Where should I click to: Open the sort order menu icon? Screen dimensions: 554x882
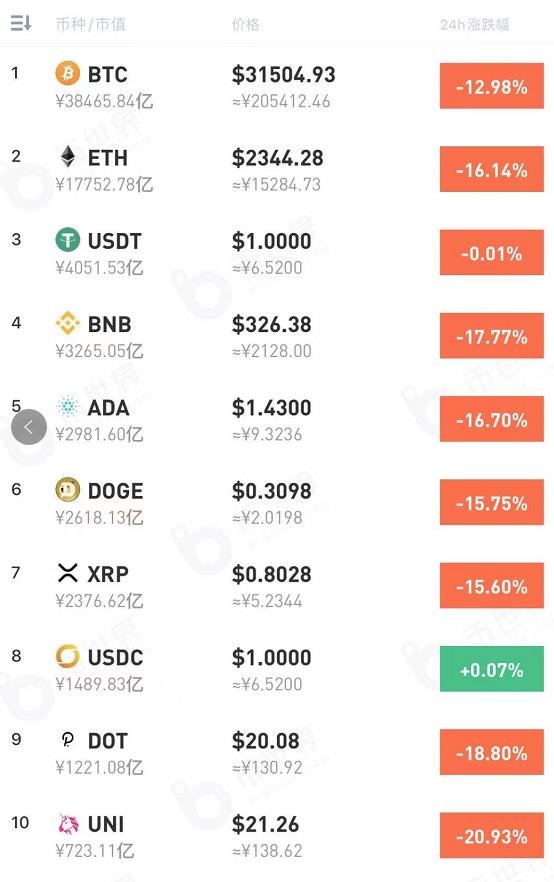21,24
